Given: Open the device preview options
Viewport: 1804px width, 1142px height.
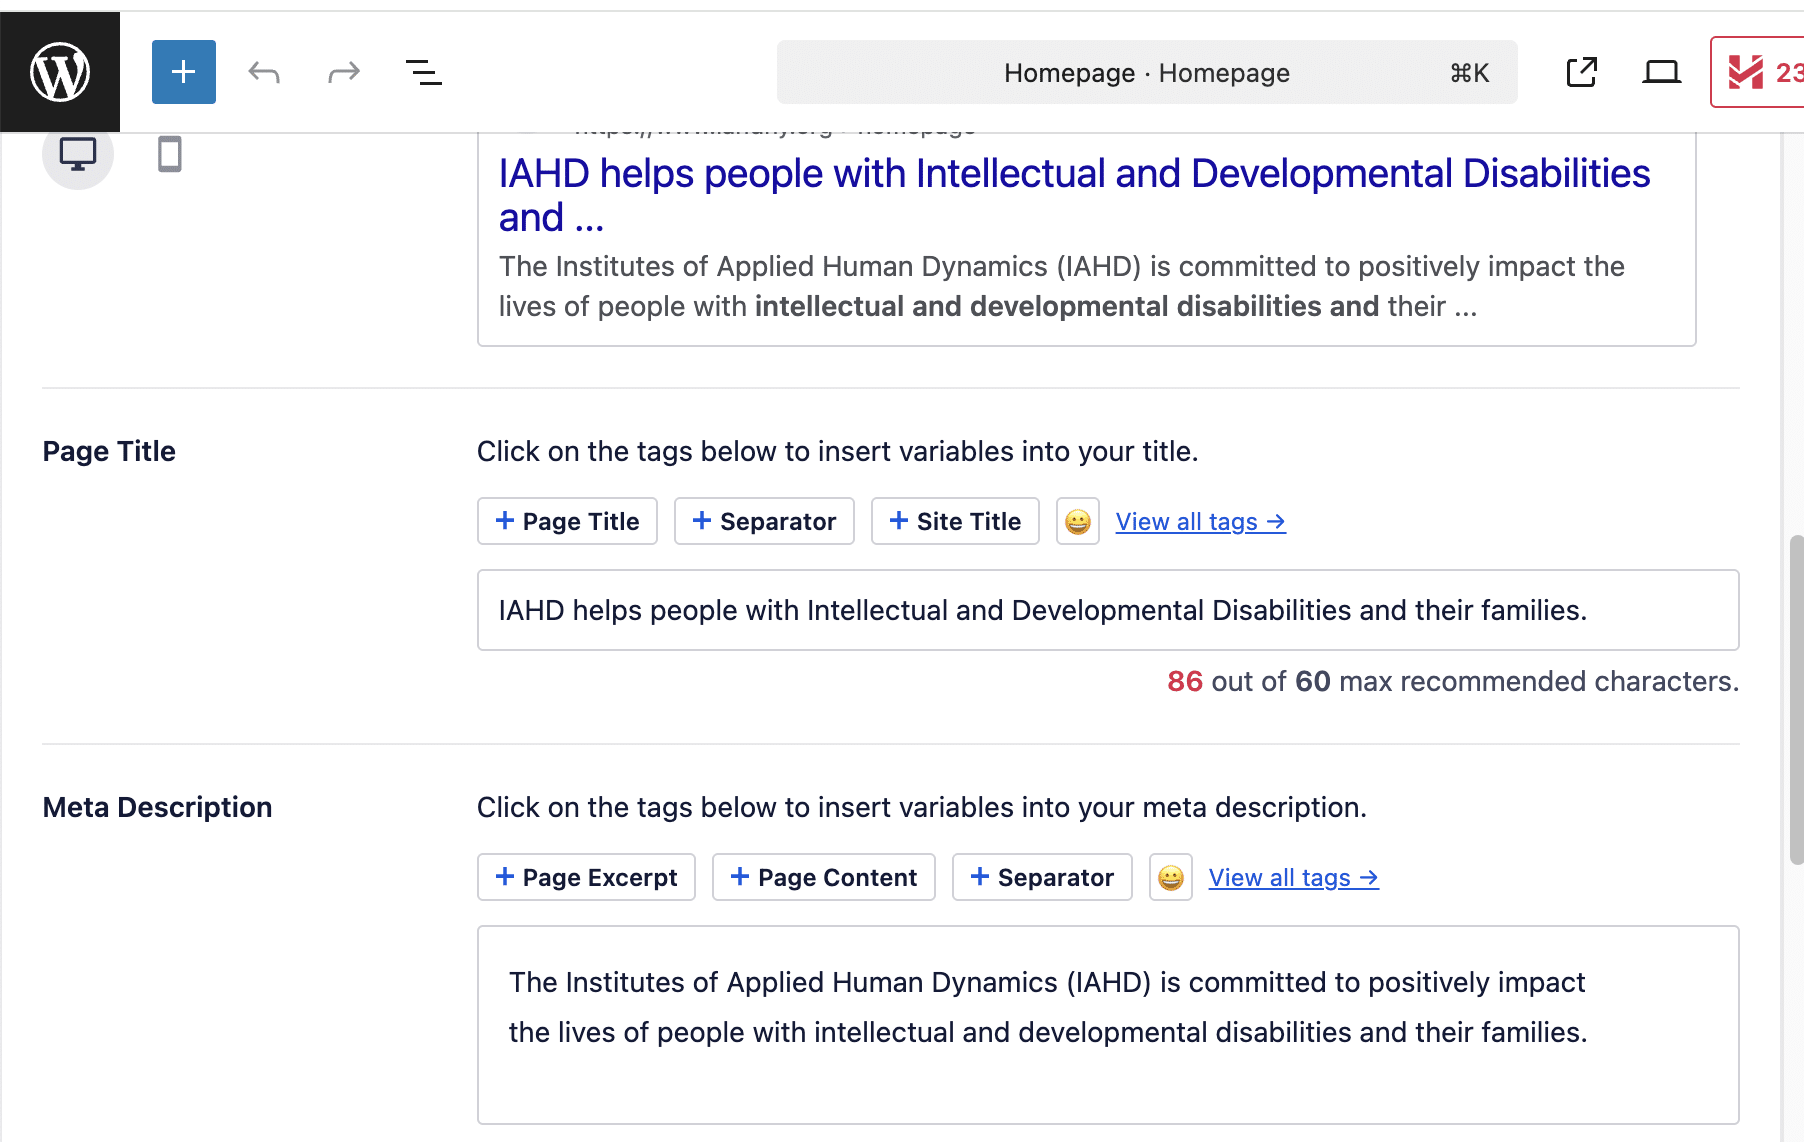Looking at the screenshot, I should pyautogui.click(x=1660, y=71).
